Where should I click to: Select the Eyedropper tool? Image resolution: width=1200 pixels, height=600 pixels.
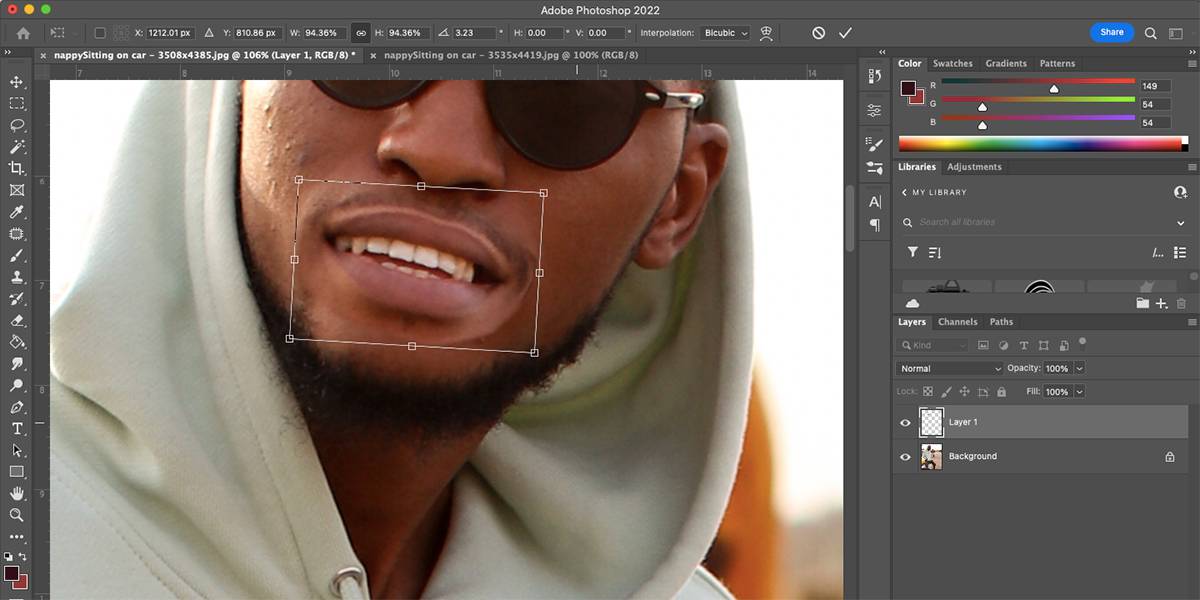pos(17,212)
